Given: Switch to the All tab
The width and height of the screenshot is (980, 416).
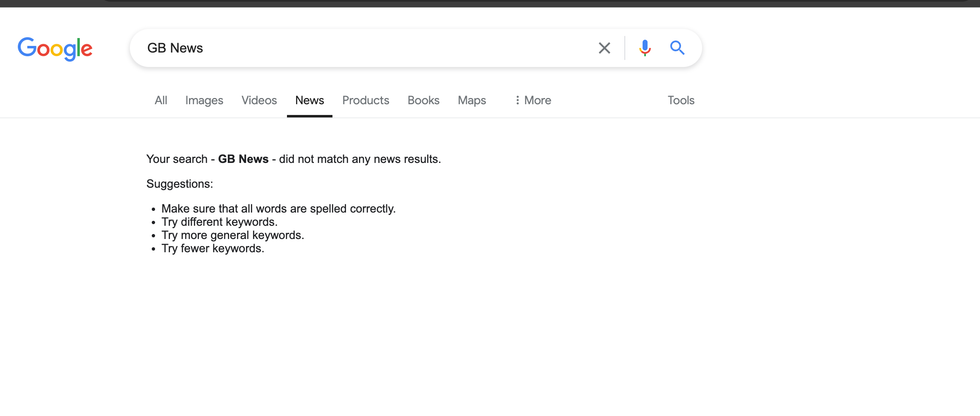Looking at the screenshot, I should click(161, 101).
